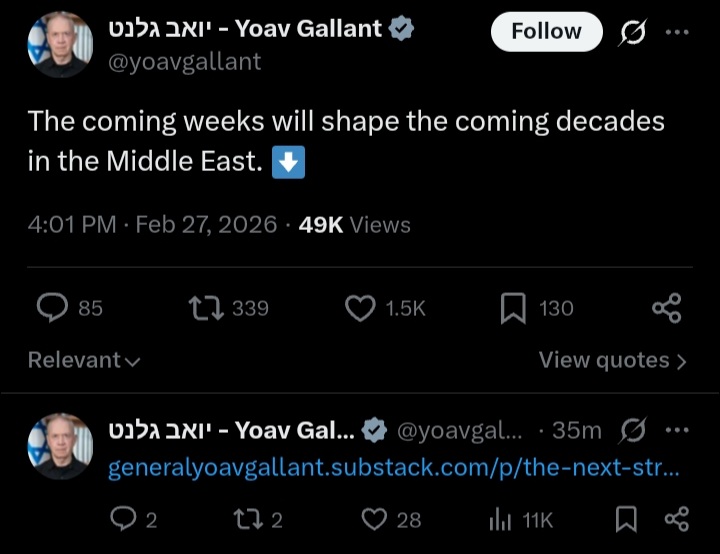Image resolution: width=720 pixels, height=554 pixels.
Task: Expand the Relevant sort dropdown
Action: point(84,360)
